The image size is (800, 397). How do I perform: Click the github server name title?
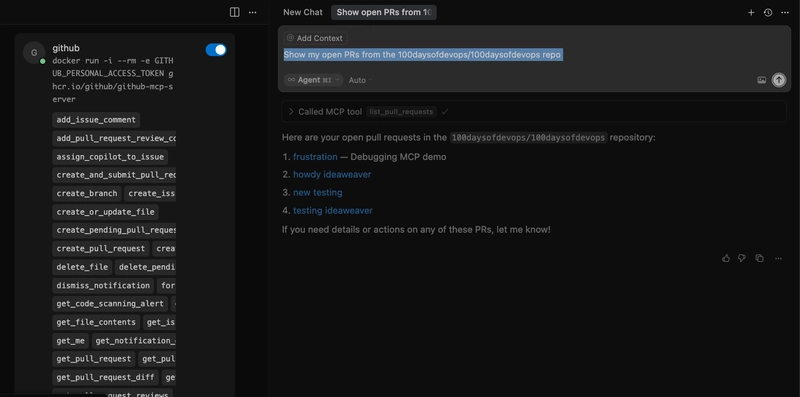pyautogui.click(x=66, y=48)
